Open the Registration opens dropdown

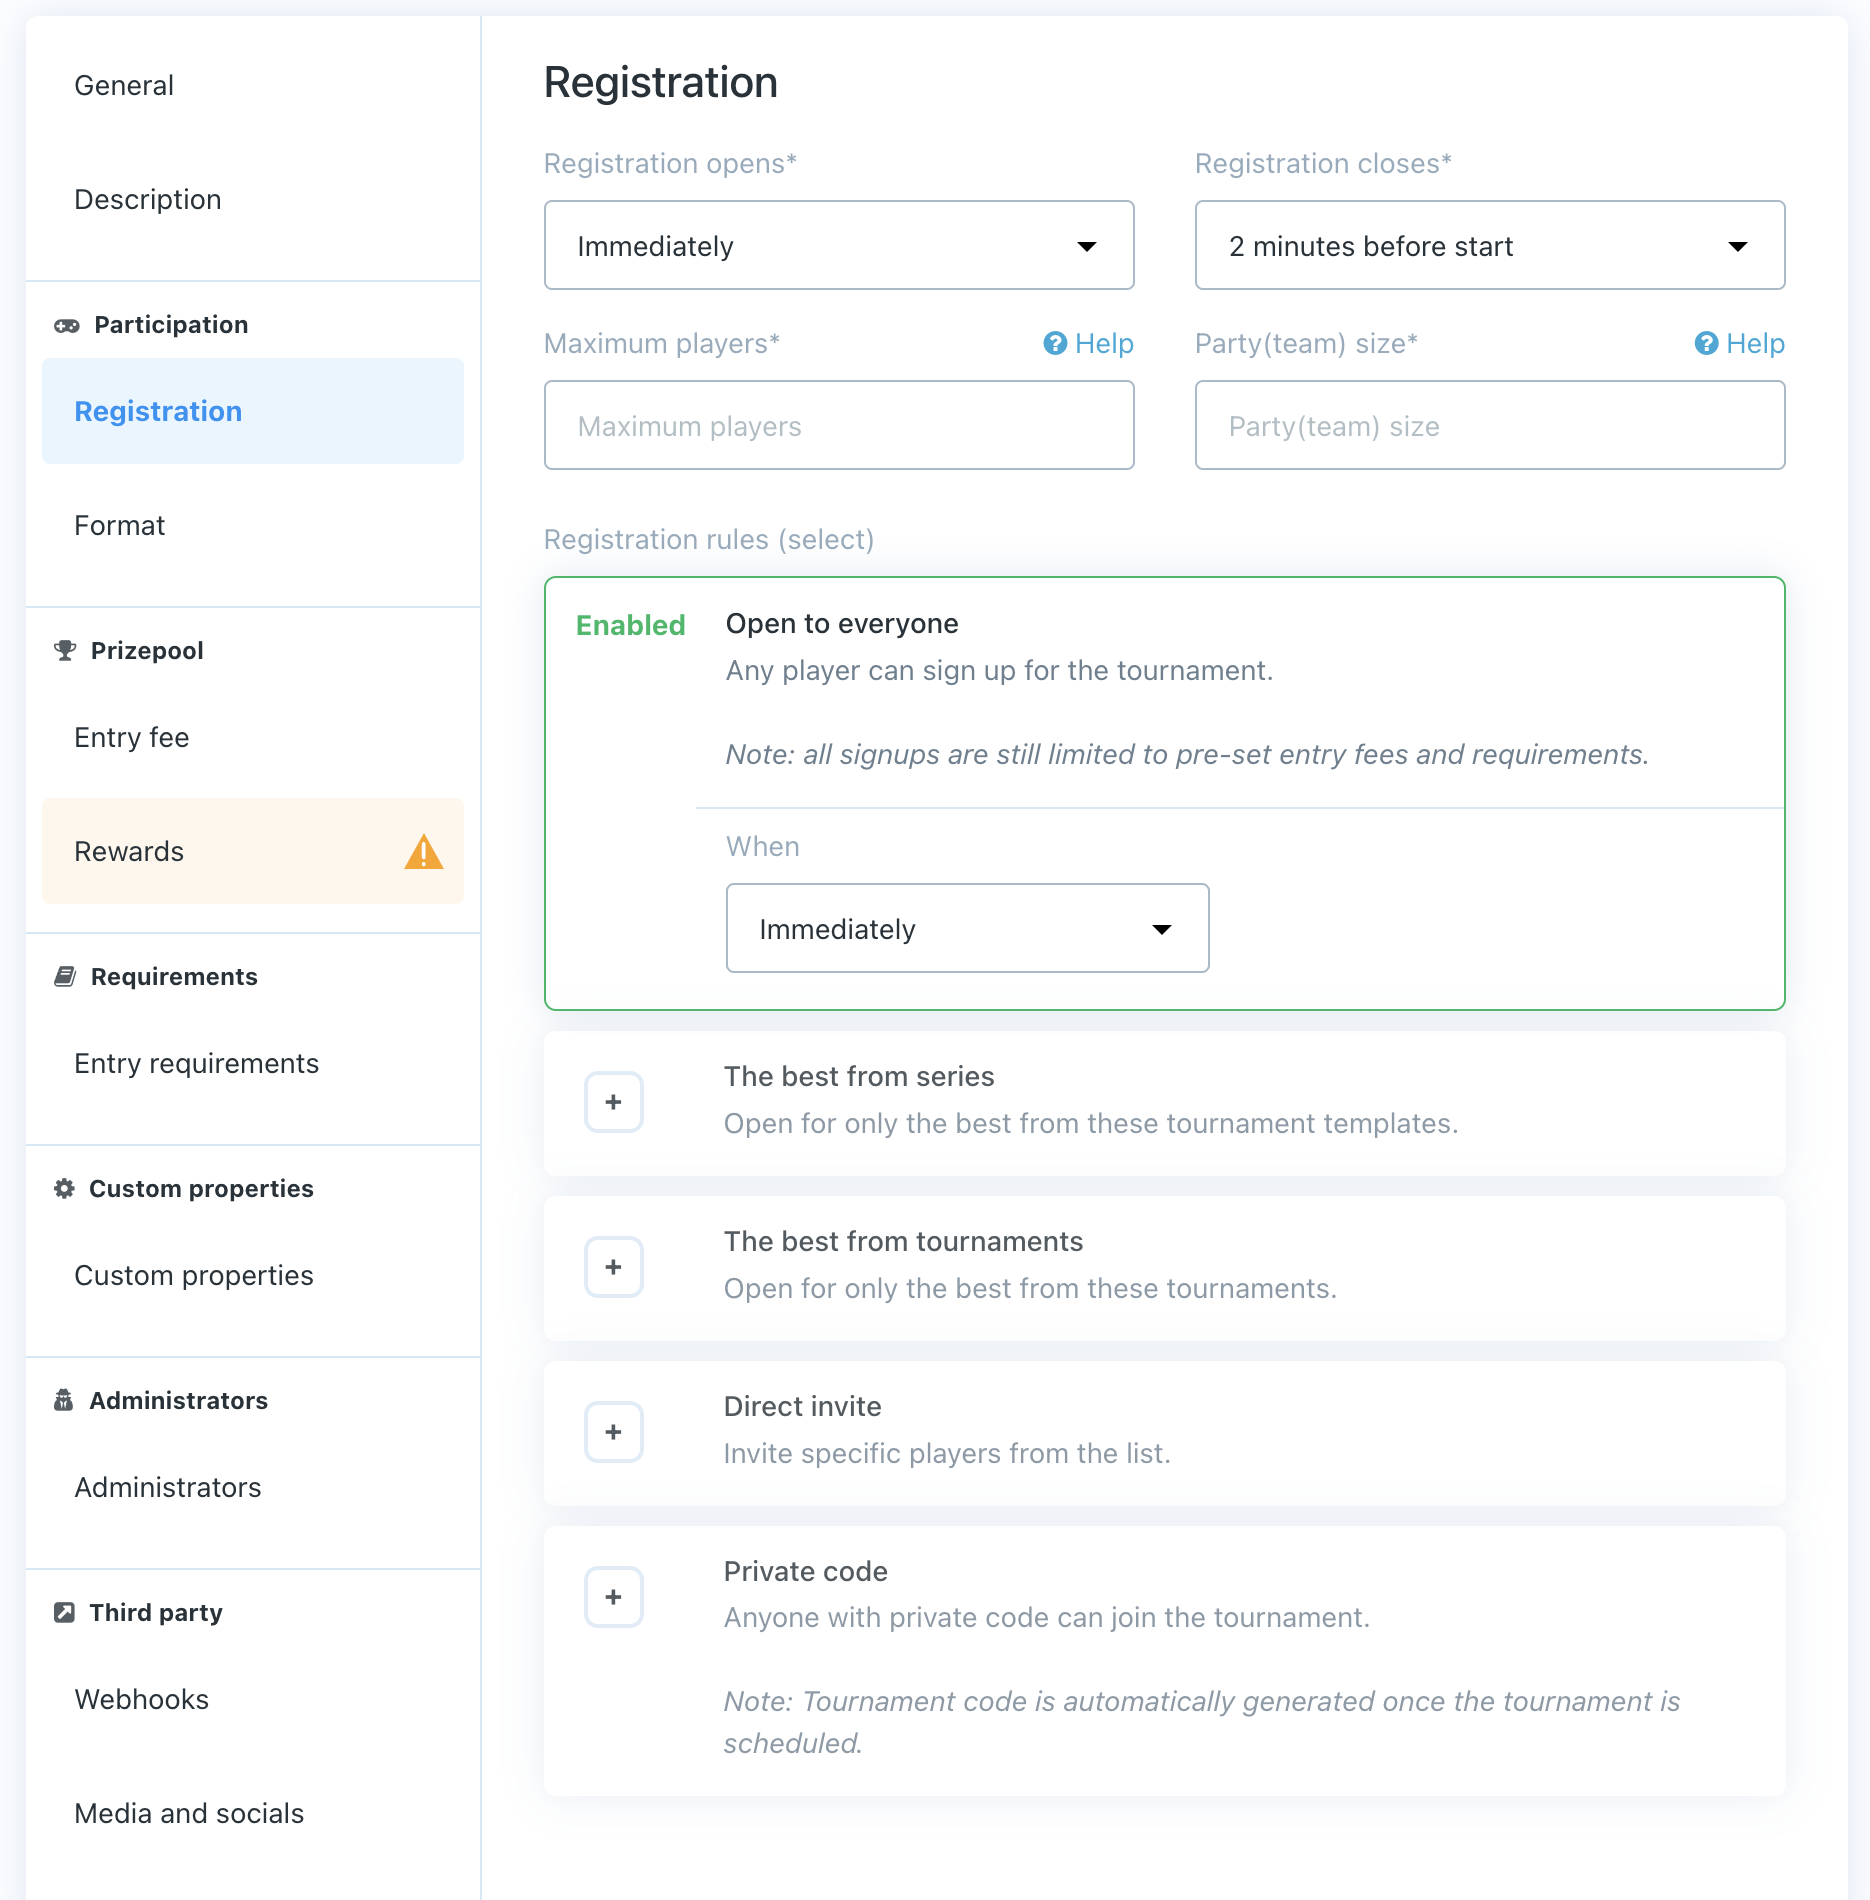(x=838, y=246)
